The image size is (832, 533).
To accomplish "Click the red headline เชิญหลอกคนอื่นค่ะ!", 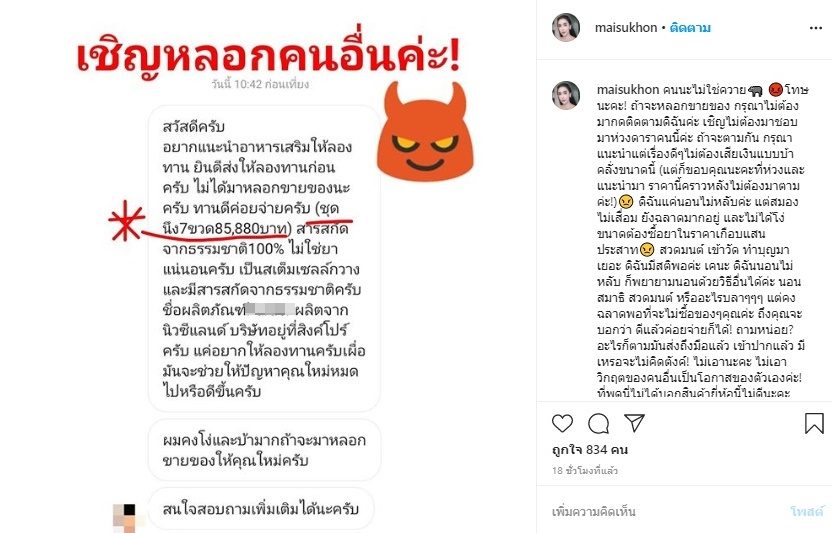I will 268,56.
